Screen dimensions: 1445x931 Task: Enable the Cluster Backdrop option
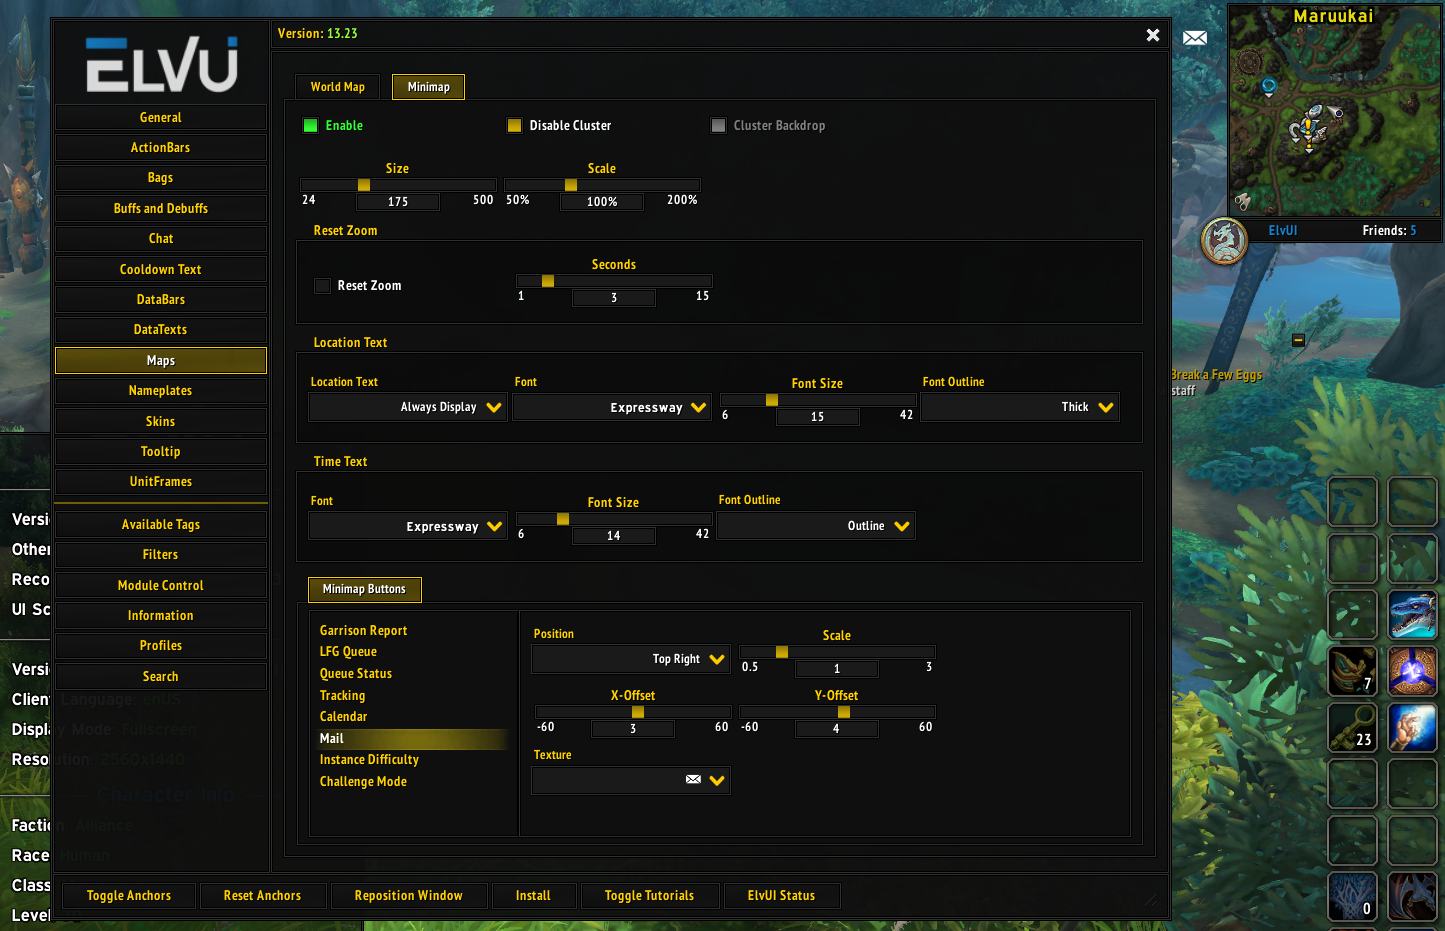coord(718,125)
